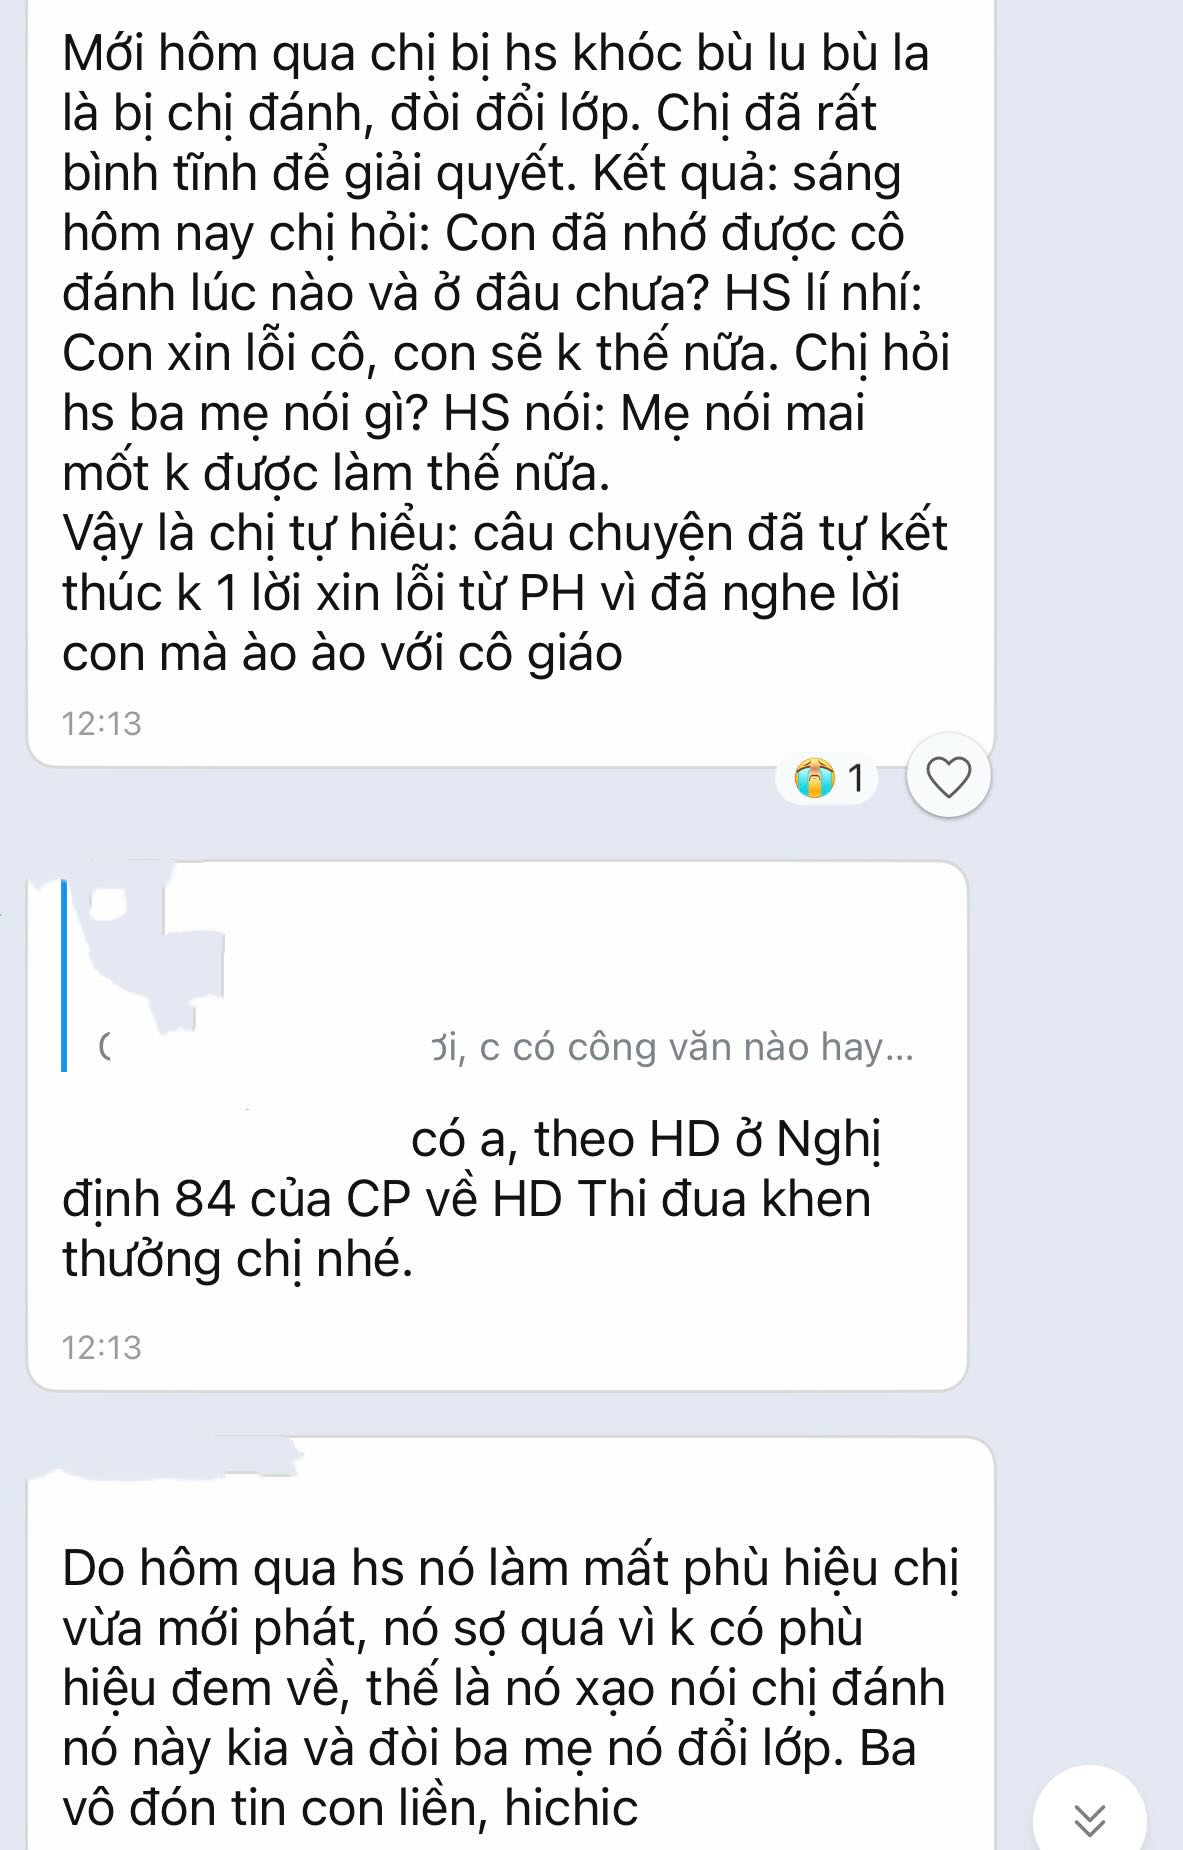Tap text 'vô đón tin con liền, hichic'
This screenshot has width=1183, height=1850.
click(x=350, y=1807)
